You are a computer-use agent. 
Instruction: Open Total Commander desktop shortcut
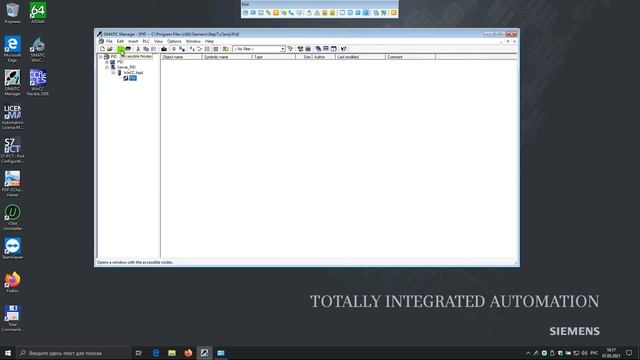click(x=12, y=318)
